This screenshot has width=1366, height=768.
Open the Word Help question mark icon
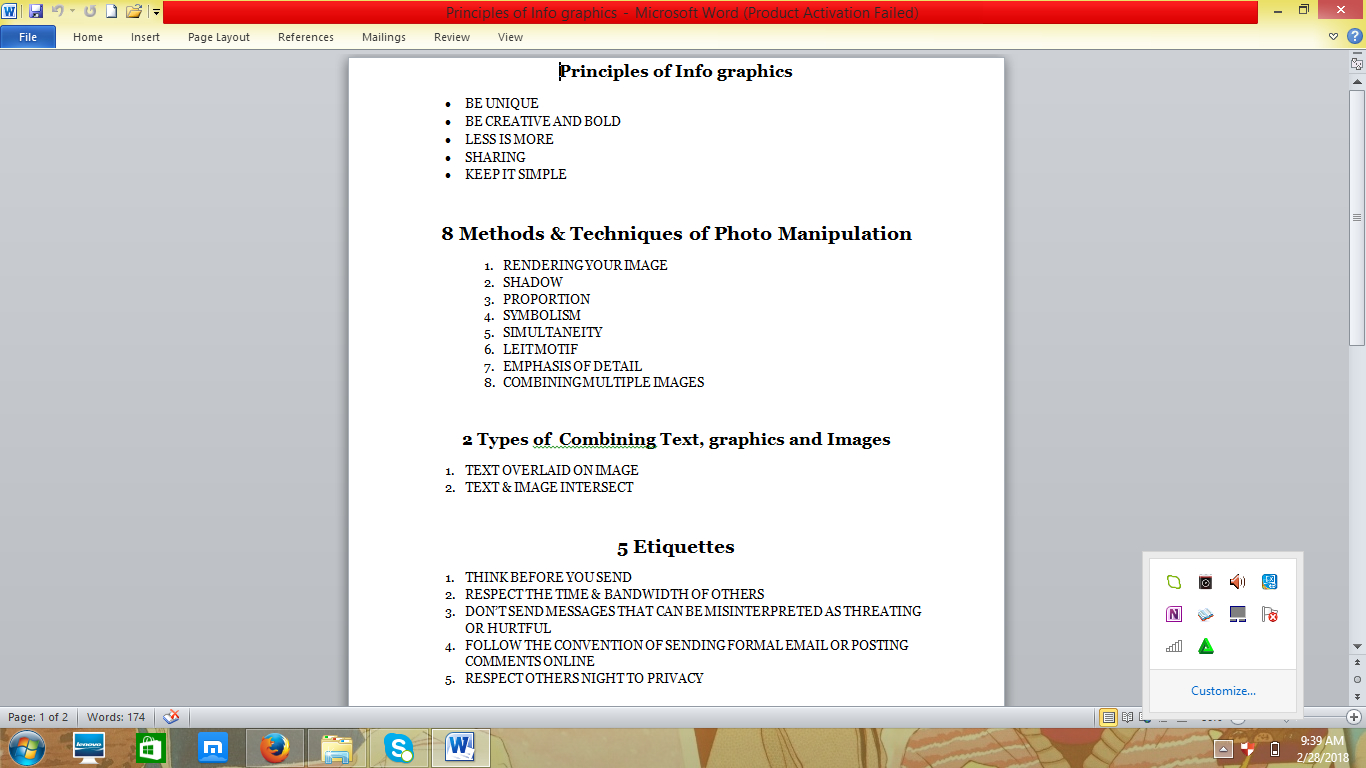pyautogui.click(x=1355, y=37)
